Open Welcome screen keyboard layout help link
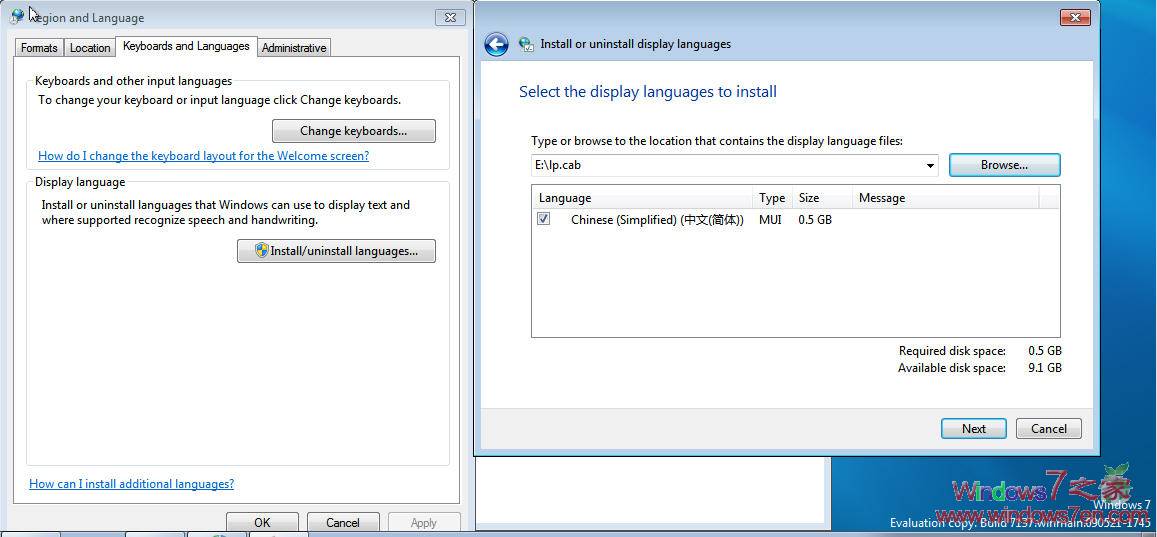This screenshot has height=537, width=1157. click(203, 156)
